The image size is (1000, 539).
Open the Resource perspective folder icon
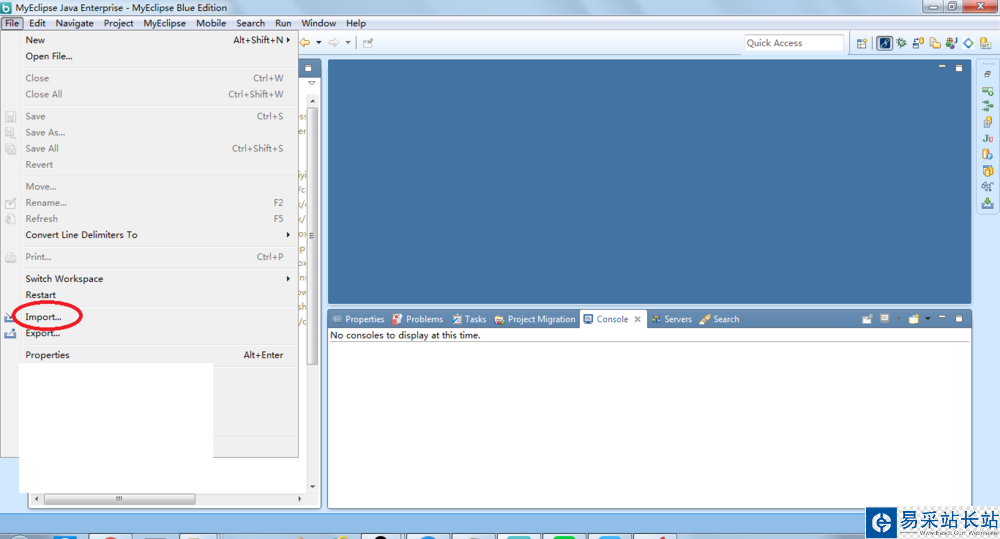[x=935, y=43]
